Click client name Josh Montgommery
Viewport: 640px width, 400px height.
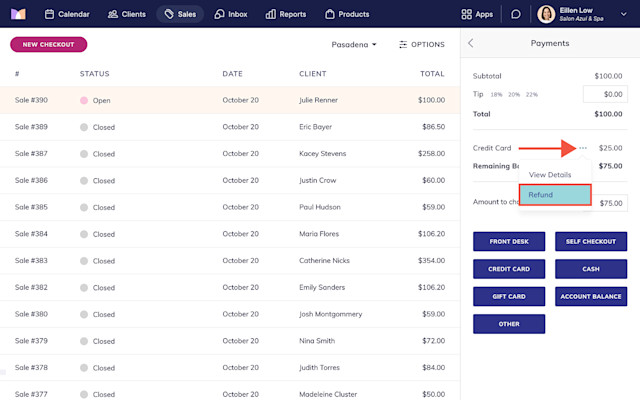click(331, 314)
